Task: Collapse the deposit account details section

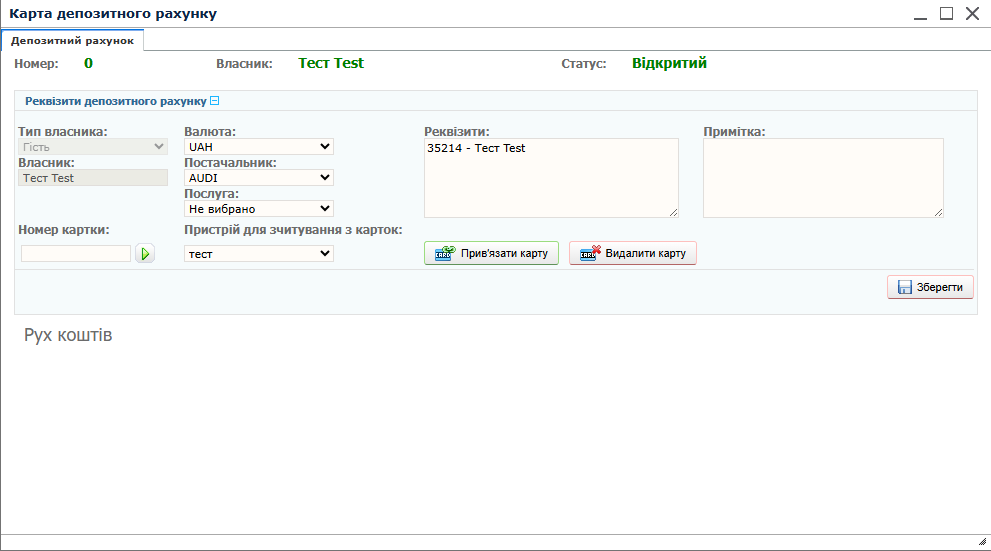Action: pyautogui.click(x=214, y=101)
